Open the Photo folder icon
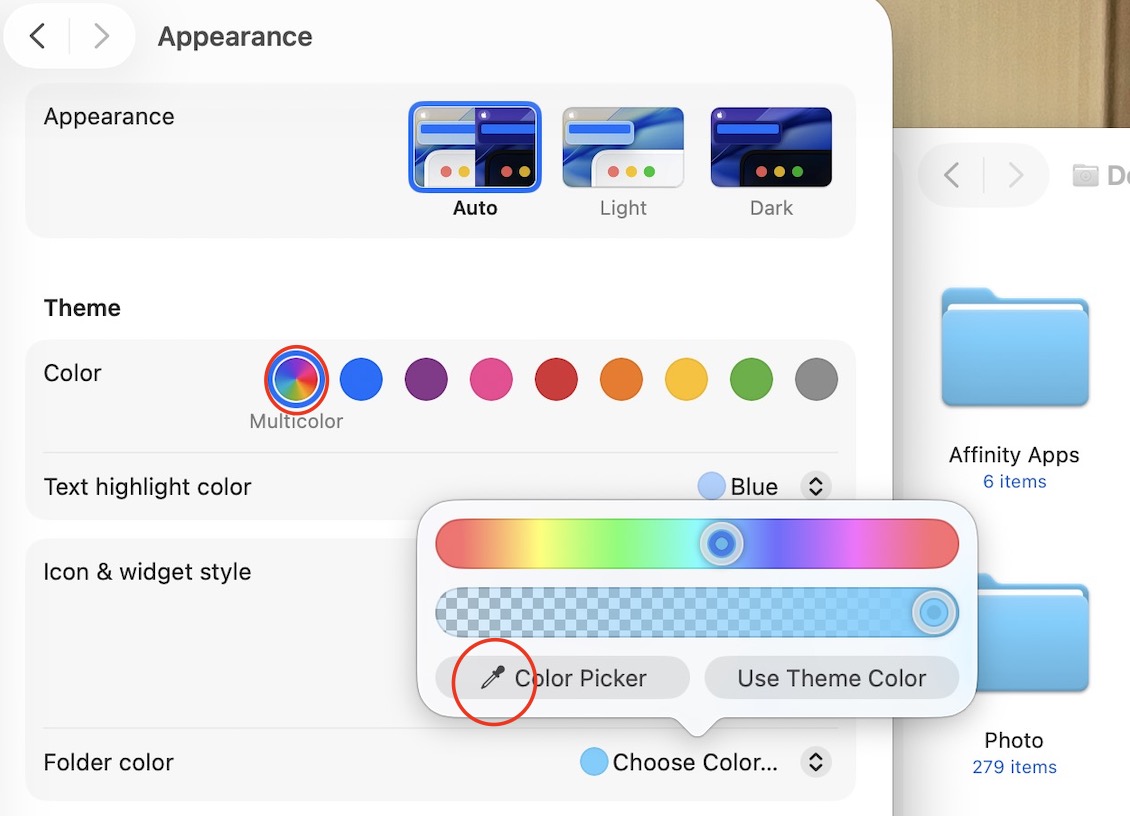The width and height of the screenshot is (1130, 816). click(x=1033, y=633)
